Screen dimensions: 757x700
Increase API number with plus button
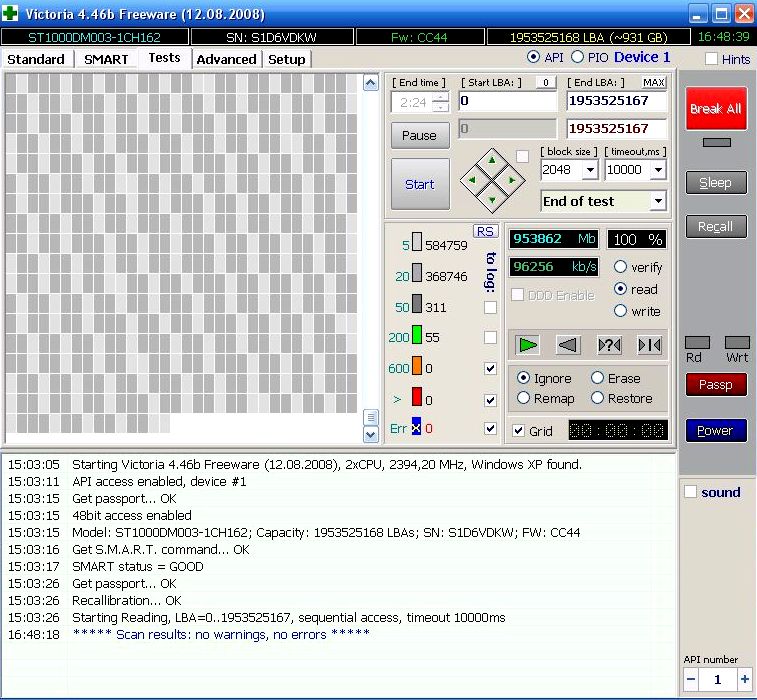point(744,679)
